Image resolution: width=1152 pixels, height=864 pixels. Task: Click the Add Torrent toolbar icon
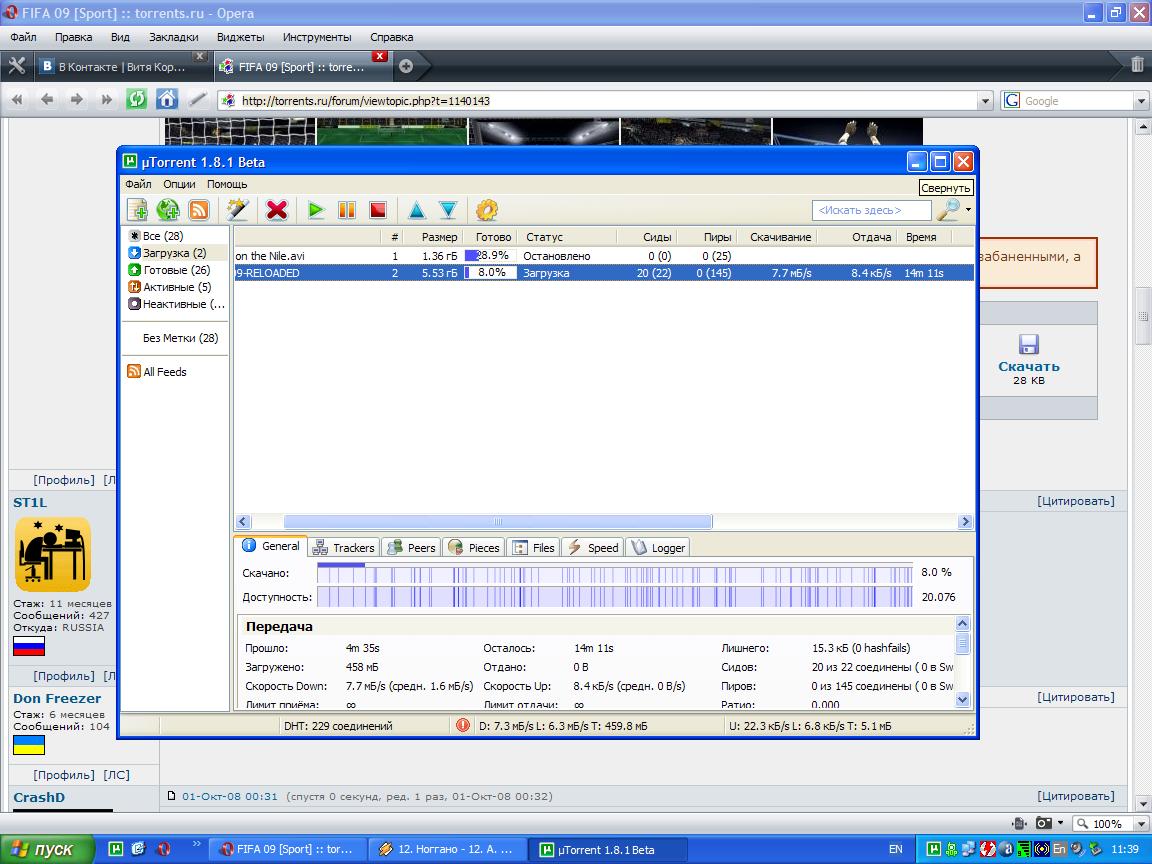pyautogui.click(x=137, y=210)
